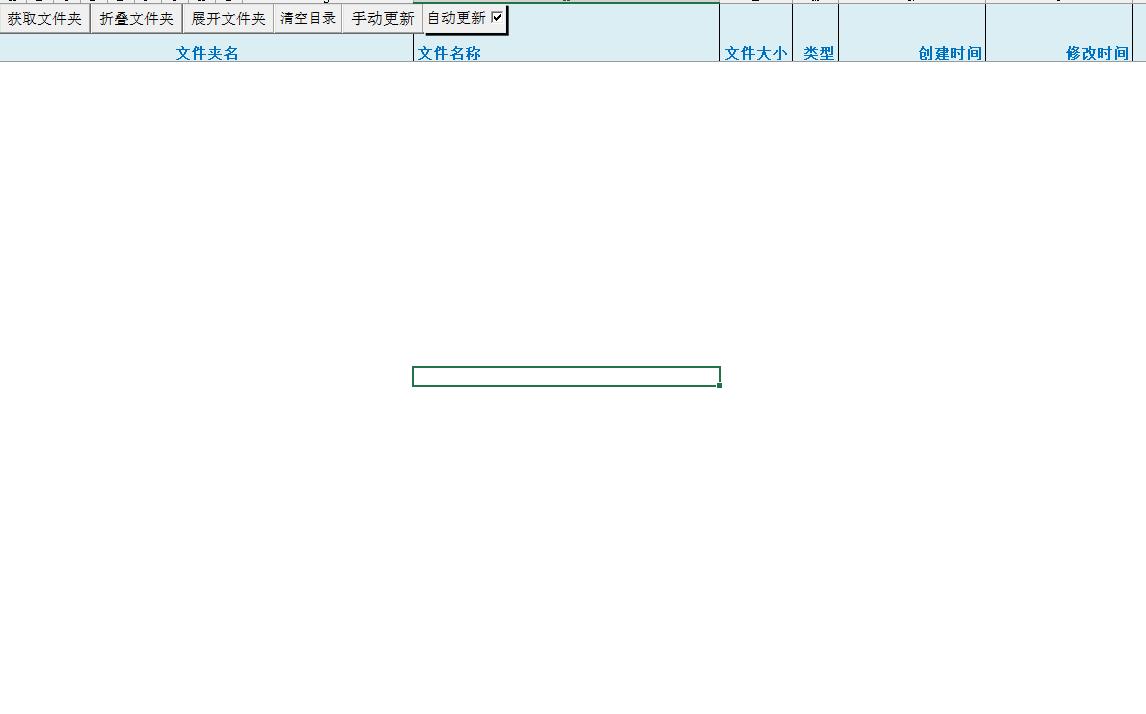Click inside the green-outlined selected cell
1146x714 pixels.
click(x=566, y=376)
